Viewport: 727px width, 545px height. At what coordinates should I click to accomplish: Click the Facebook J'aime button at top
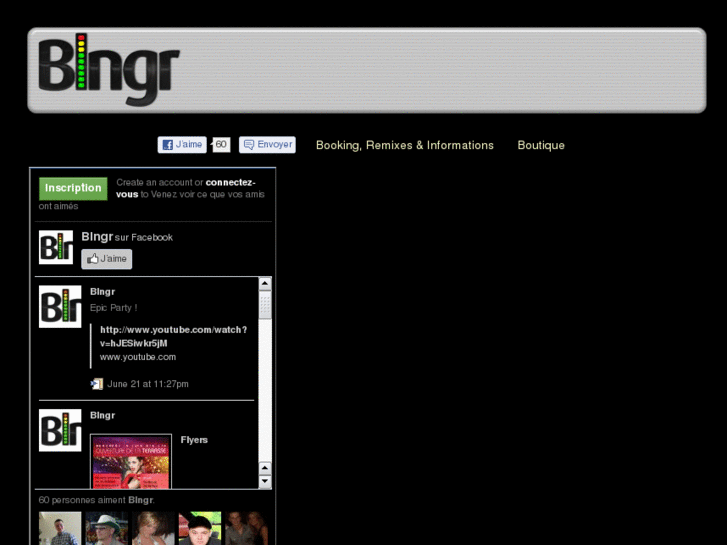(x=182, y=145)
